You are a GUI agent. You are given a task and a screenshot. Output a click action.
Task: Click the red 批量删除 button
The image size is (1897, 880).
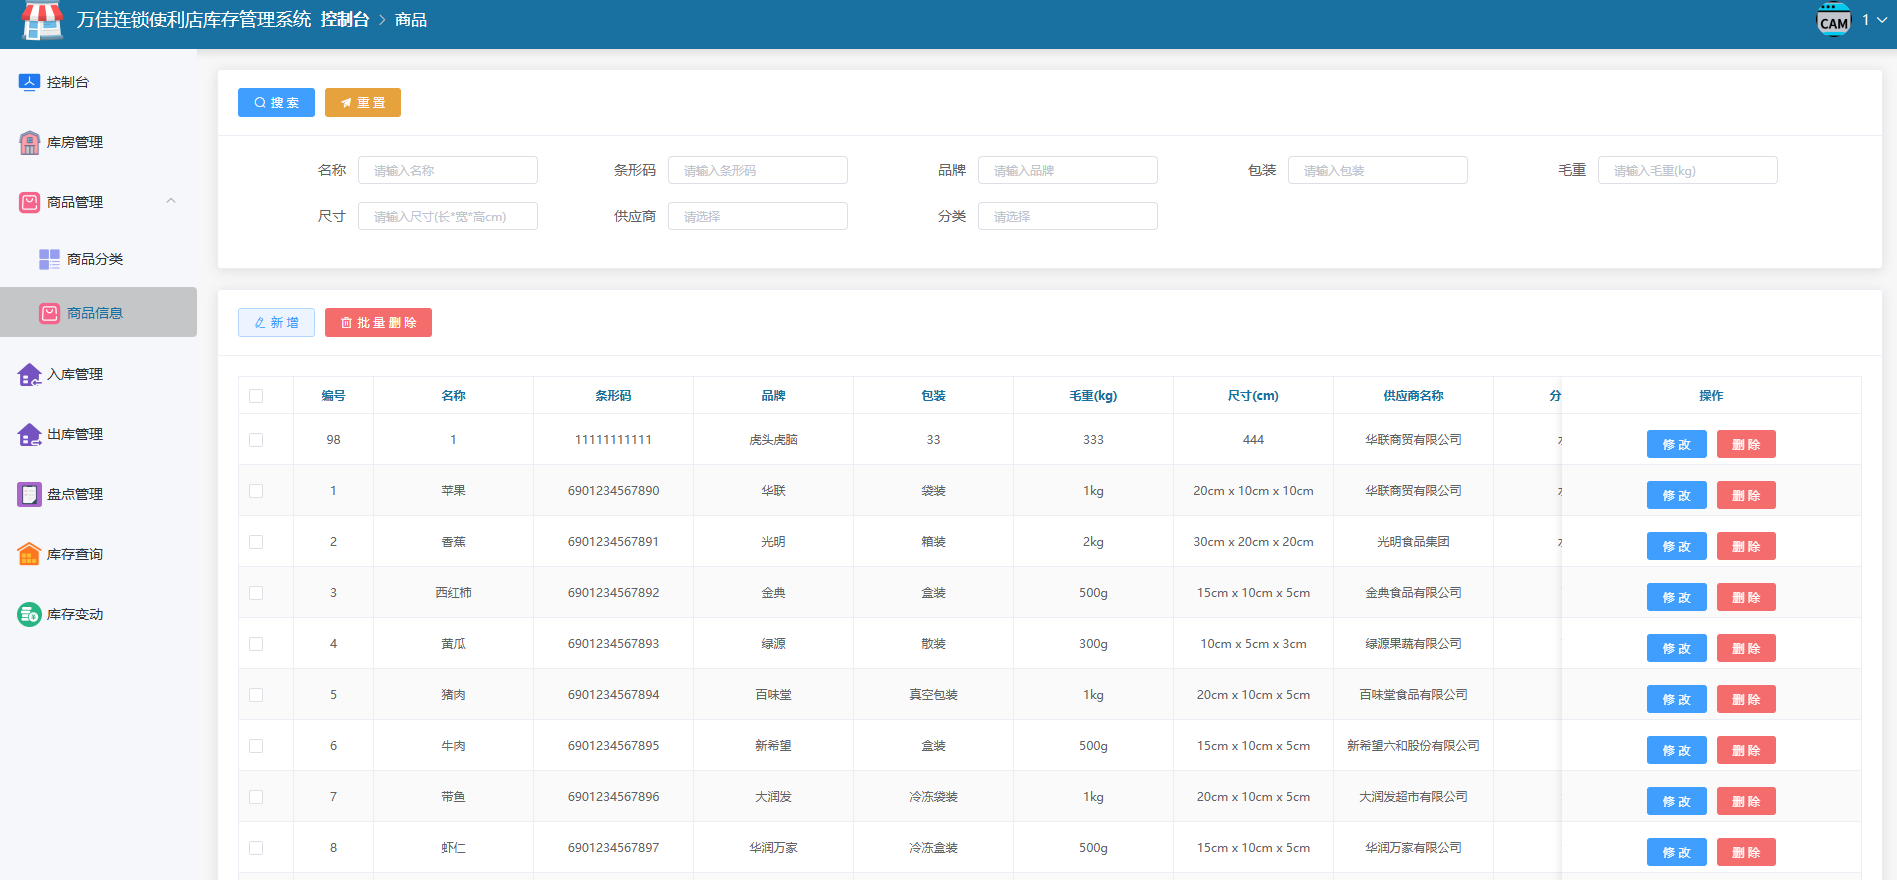point(378,322)
